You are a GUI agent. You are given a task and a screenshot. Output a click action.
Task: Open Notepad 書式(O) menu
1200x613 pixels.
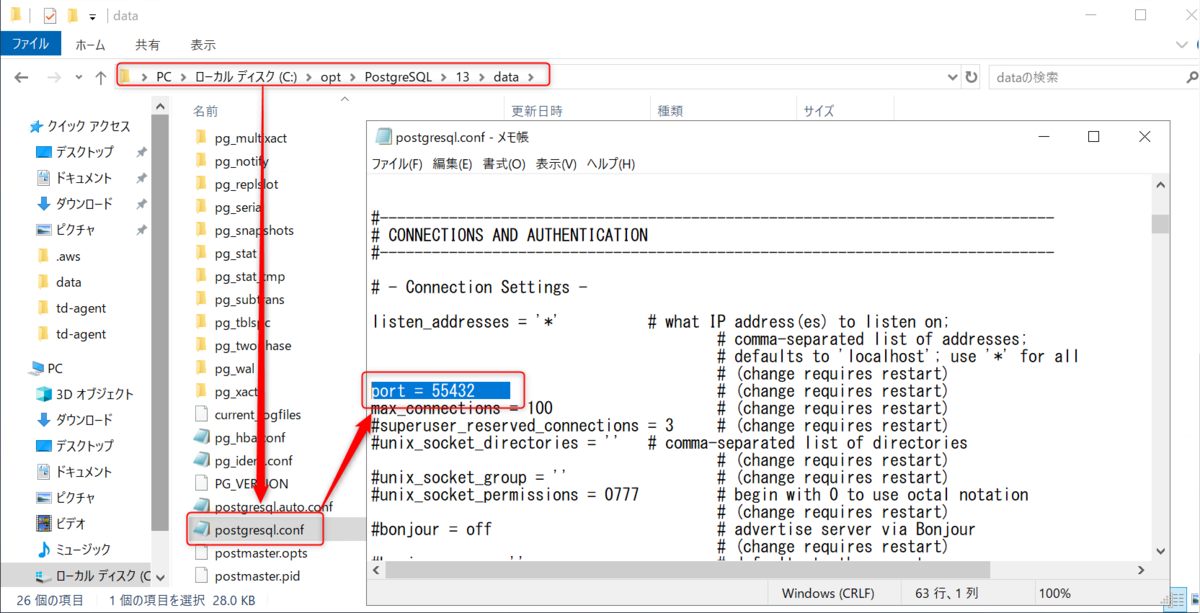[504, 164]
